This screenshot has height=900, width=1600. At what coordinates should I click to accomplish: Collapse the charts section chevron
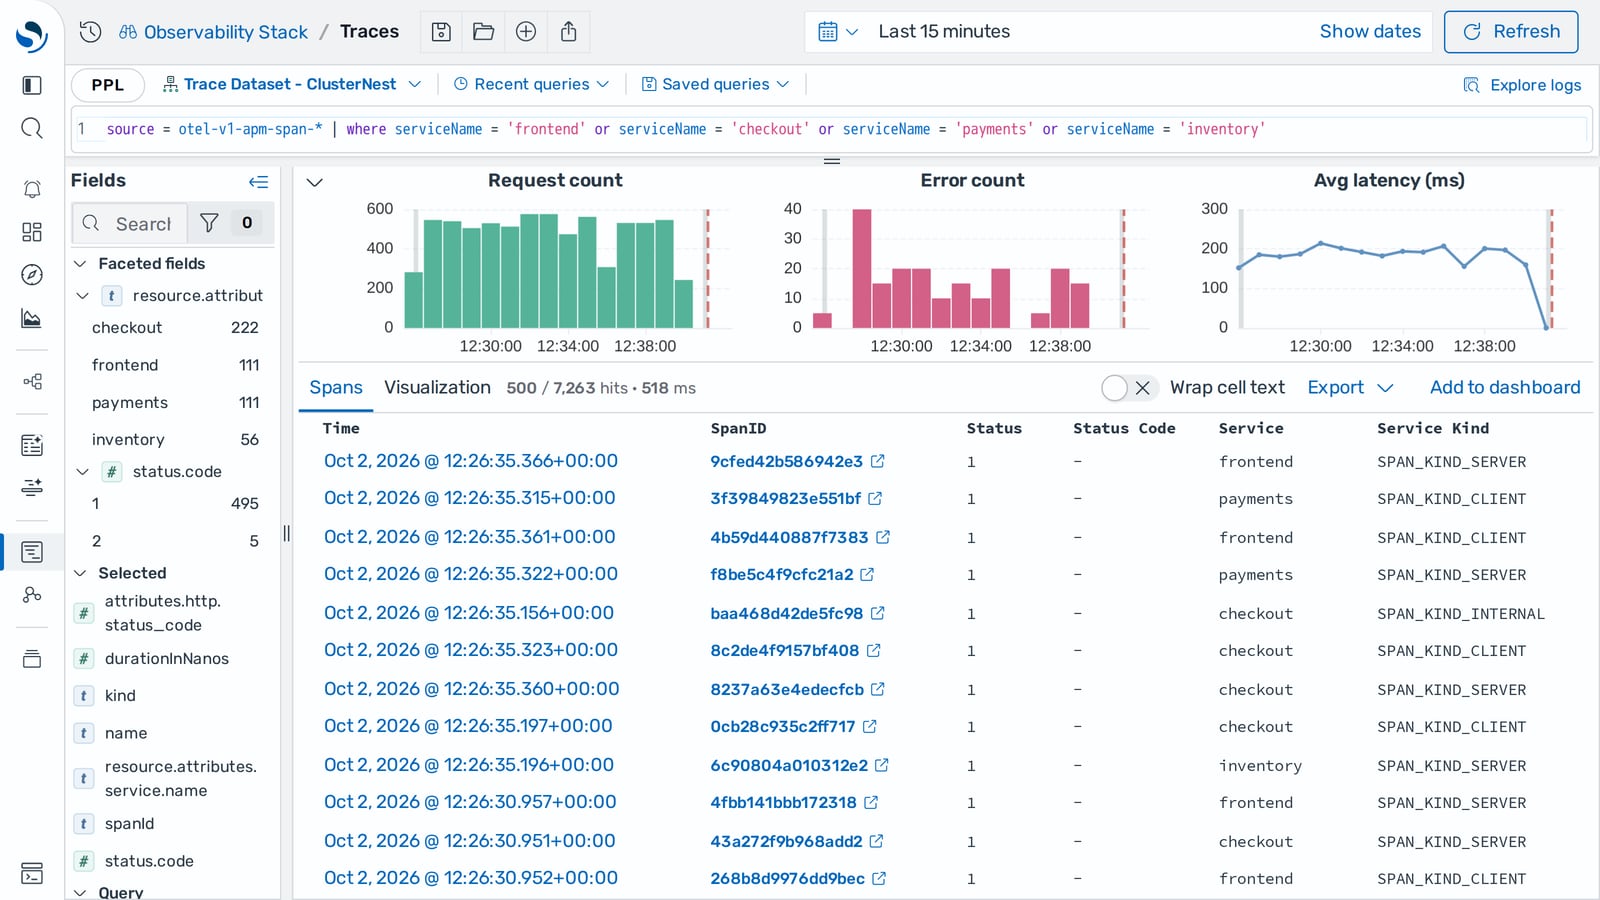(314, 182)
